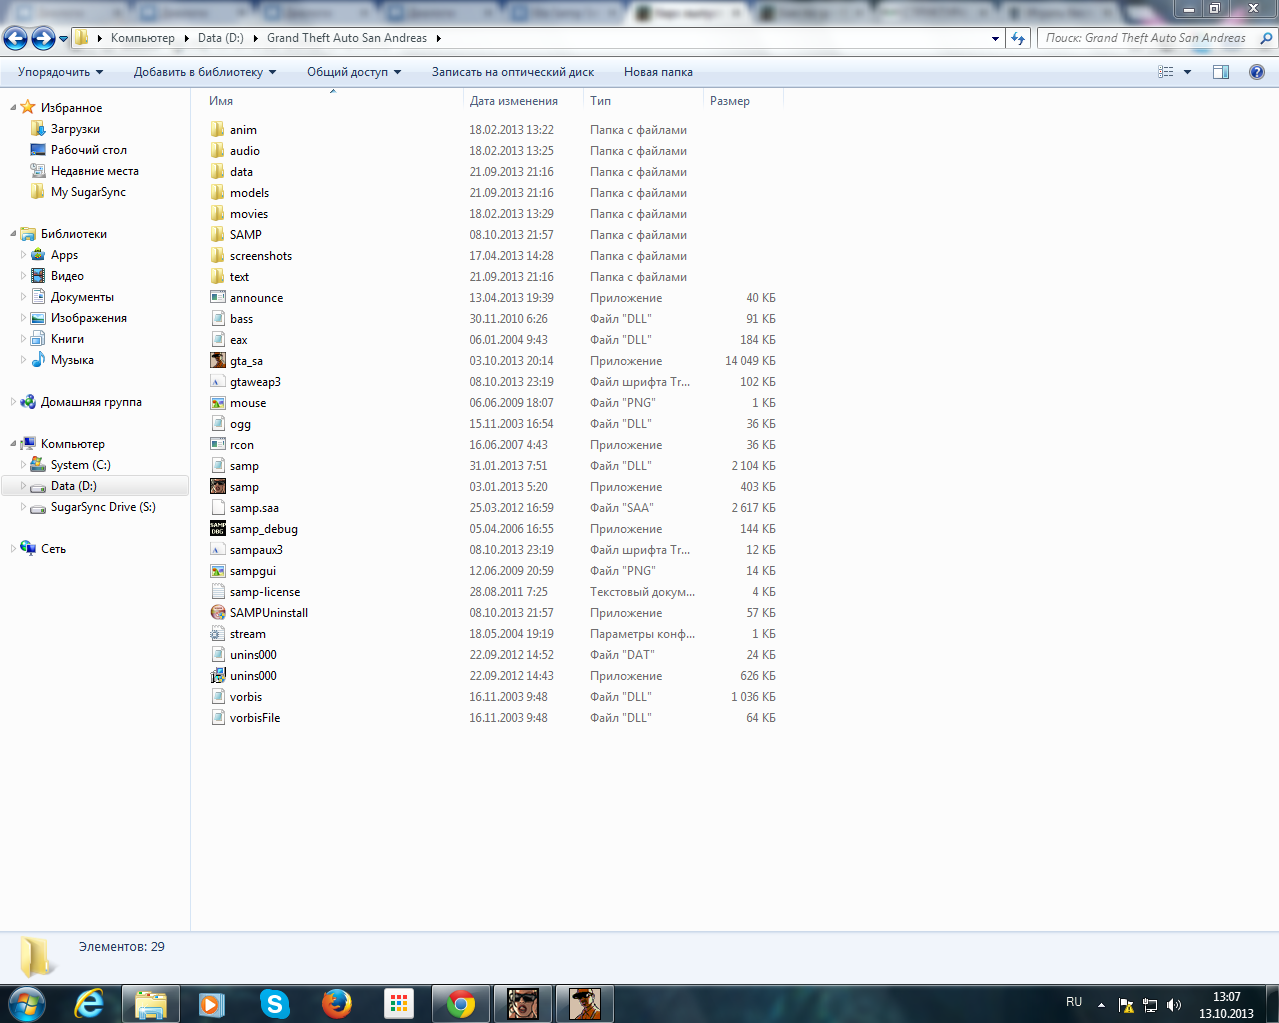The width and height of the screenshot is (1279, 1023).
Task: Select the vorbisFile DLL file name
Action: [x=255, y=718]
